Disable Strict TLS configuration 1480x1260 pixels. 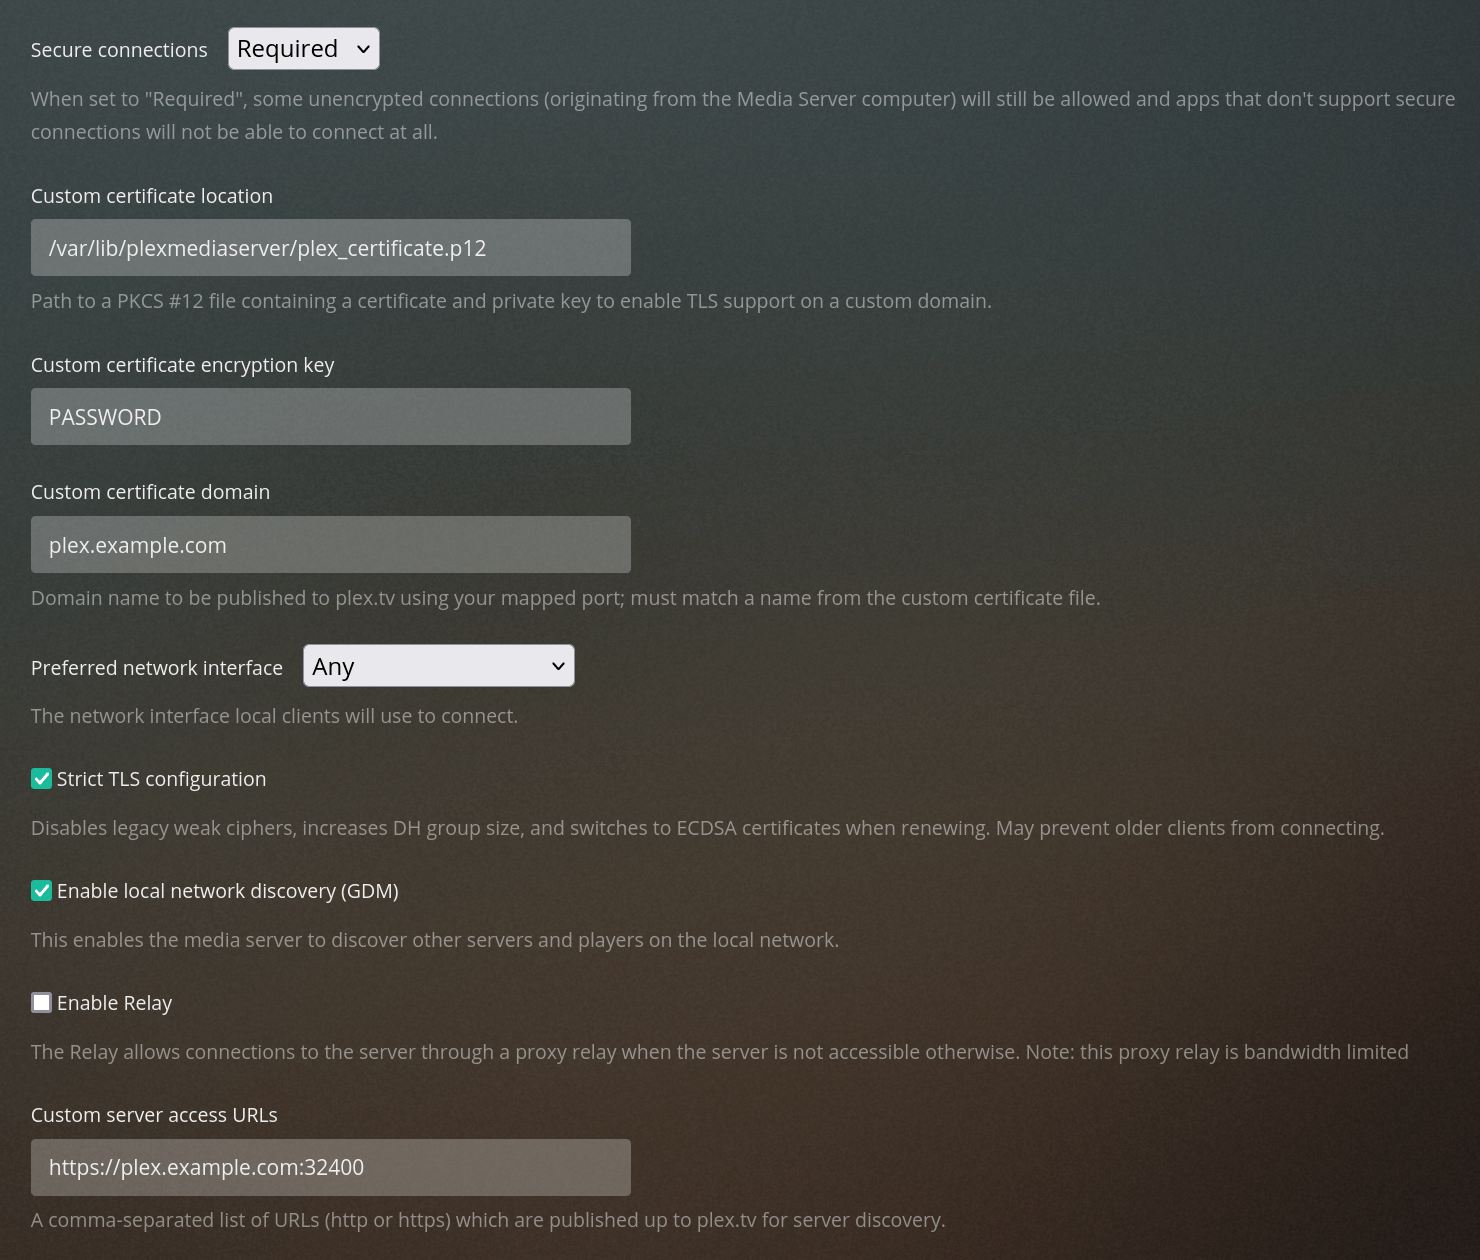tap(41, 778)
